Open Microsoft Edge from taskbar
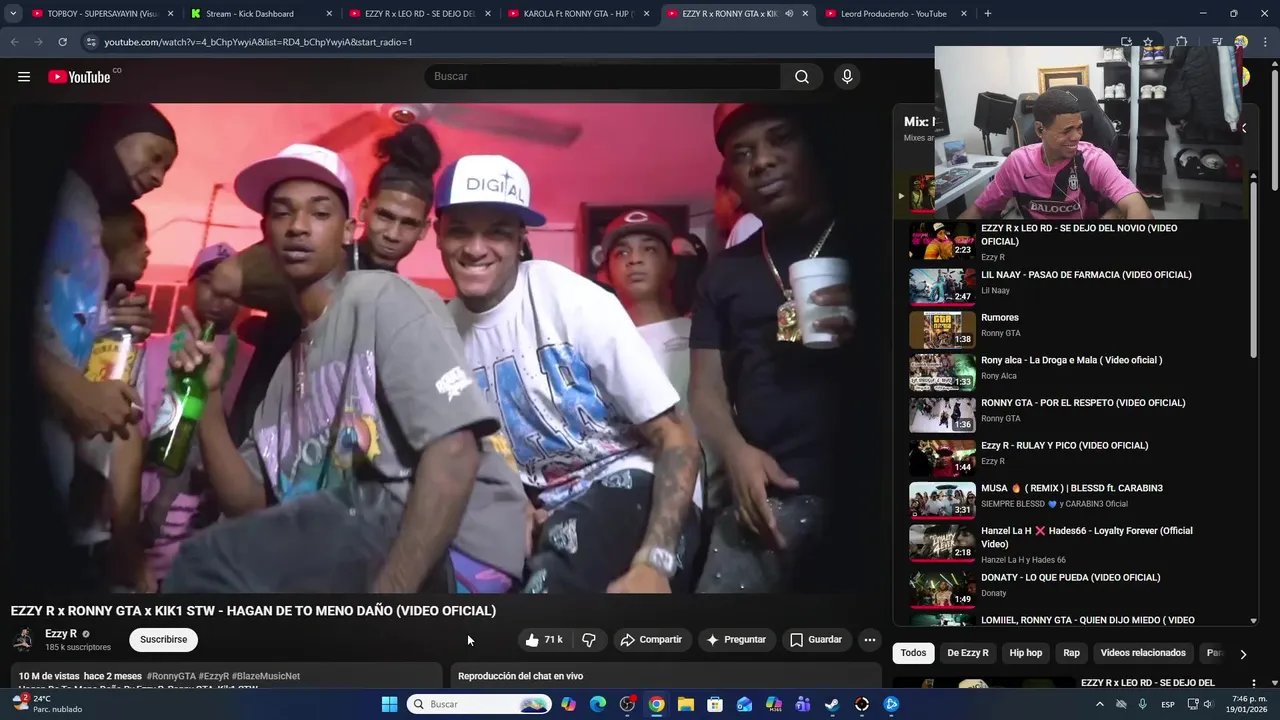The height and width of the screenshot is (720, 1280). tap(598, 704)
